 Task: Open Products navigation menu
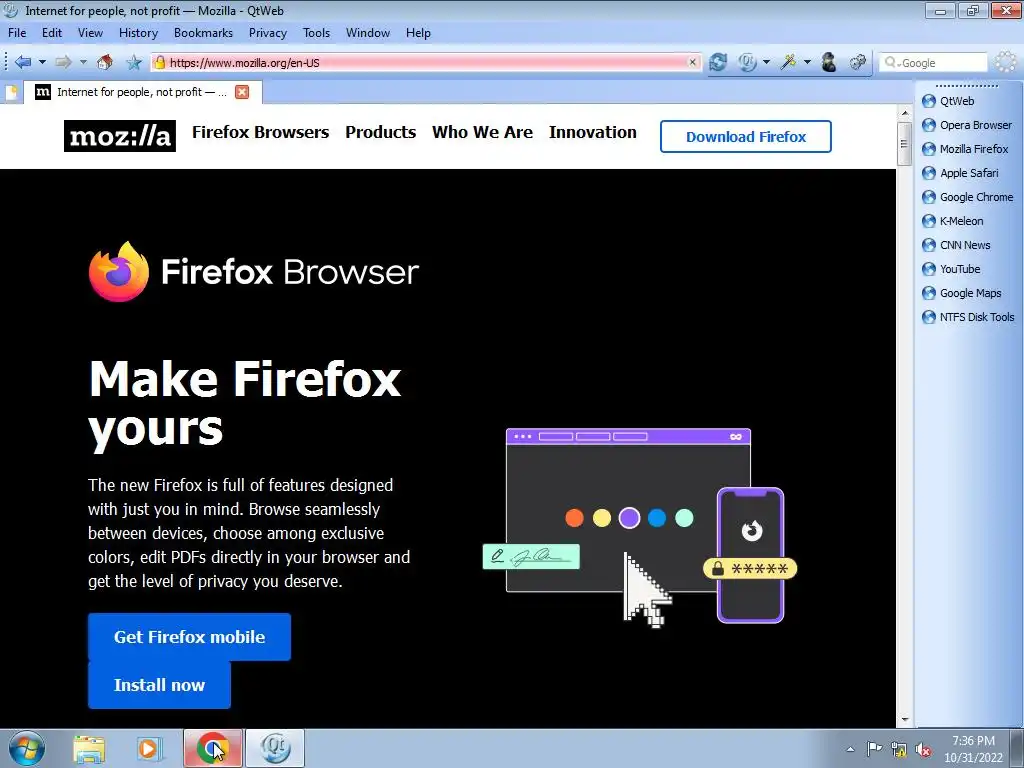(381, 132)
